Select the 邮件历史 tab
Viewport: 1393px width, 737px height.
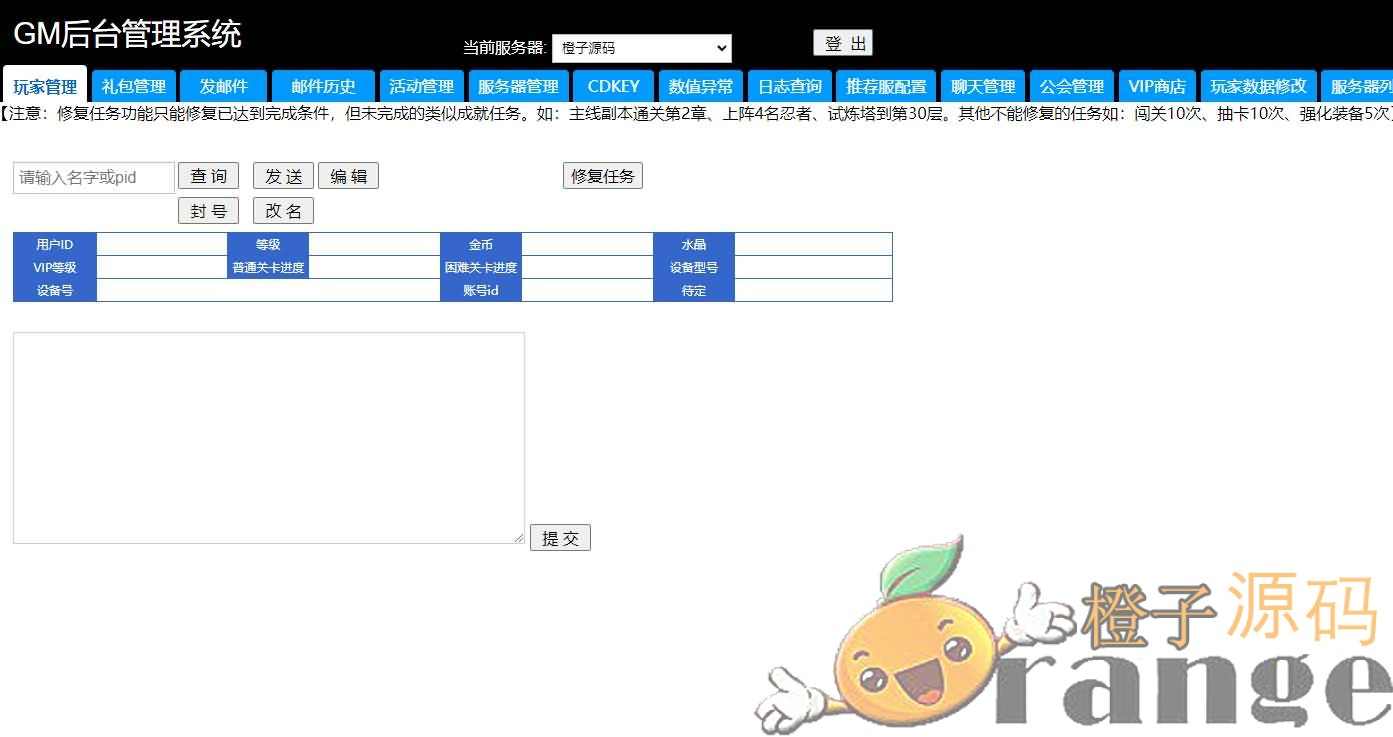(324, 86)
